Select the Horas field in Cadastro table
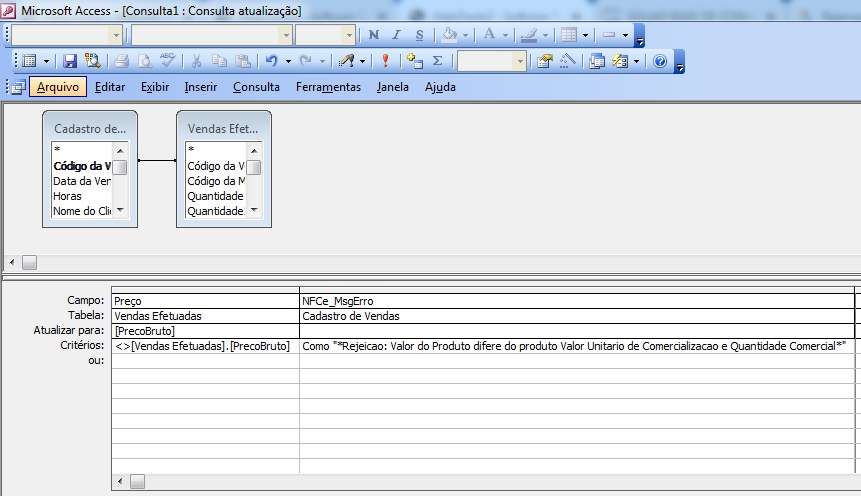The height and width of the screenshot is (496, 861). point(68,197)
